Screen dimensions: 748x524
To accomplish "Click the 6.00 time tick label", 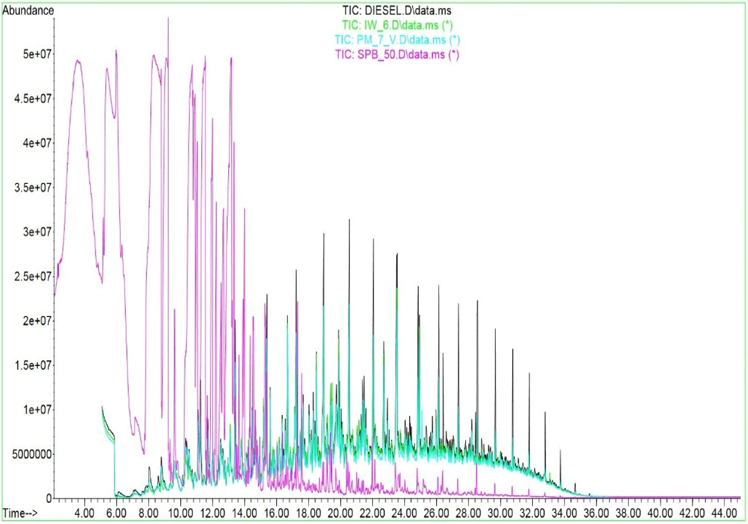I will [116, 514].
